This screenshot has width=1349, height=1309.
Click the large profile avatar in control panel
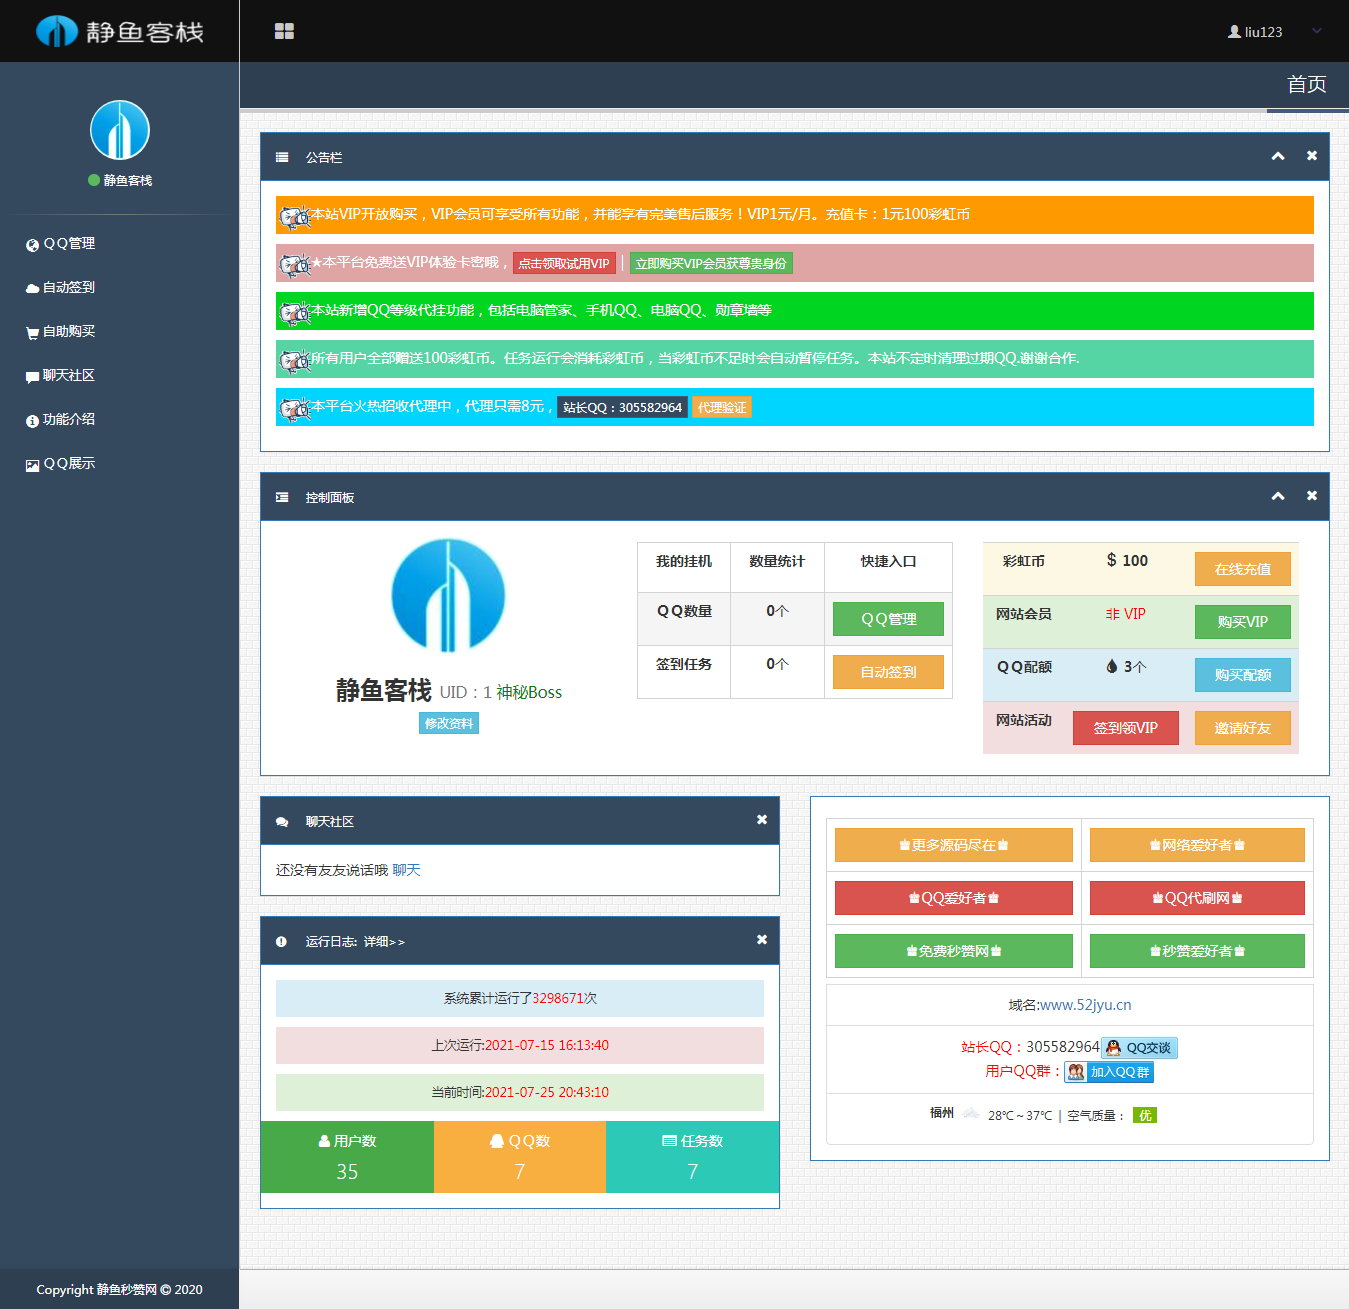[448, 596]
